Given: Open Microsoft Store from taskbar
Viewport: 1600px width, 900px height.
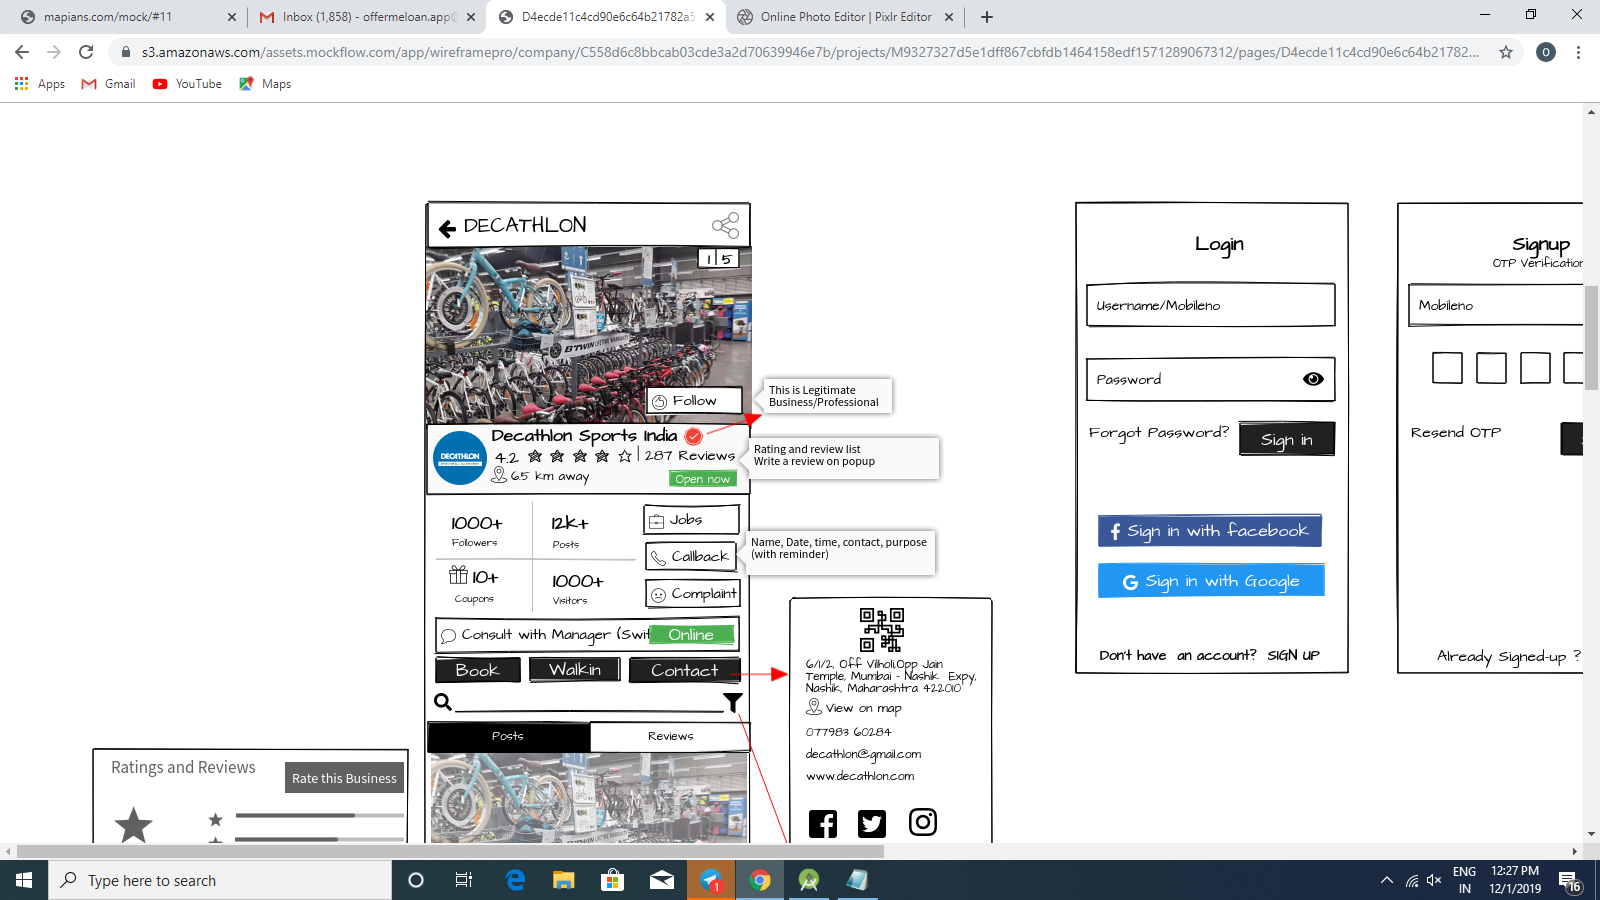Looking at the screenshot, I should (613, 880).
